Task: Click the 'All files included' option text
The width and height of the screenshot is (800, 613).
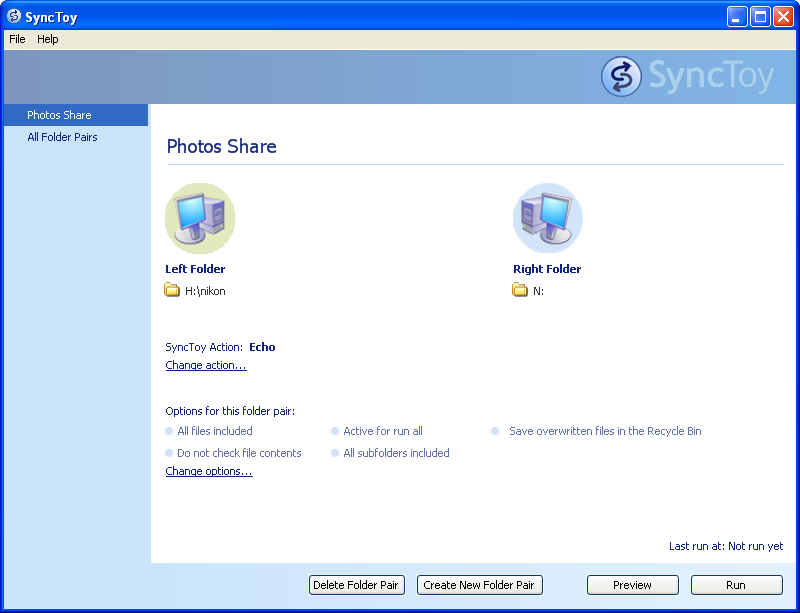Action: click(215, 431)
